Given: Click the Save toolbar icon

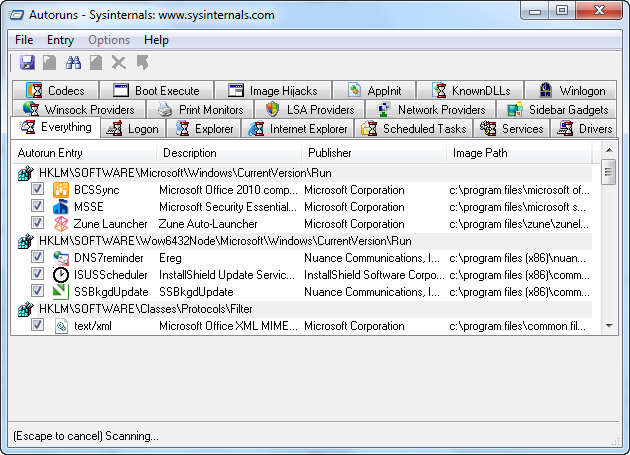Looking at the screenshot, I should (x=27, y=63).
